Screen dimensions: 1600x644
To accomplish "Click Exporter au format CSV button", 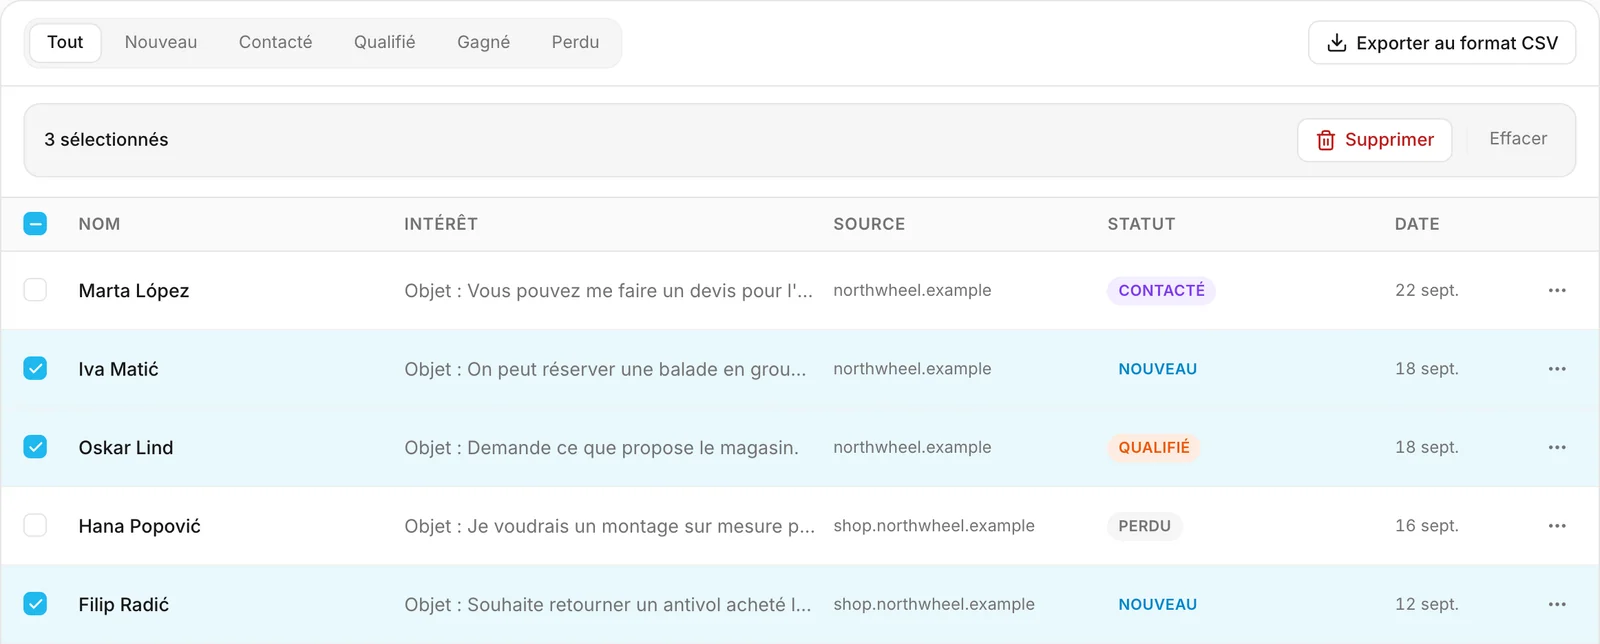I will point(1442,43).
